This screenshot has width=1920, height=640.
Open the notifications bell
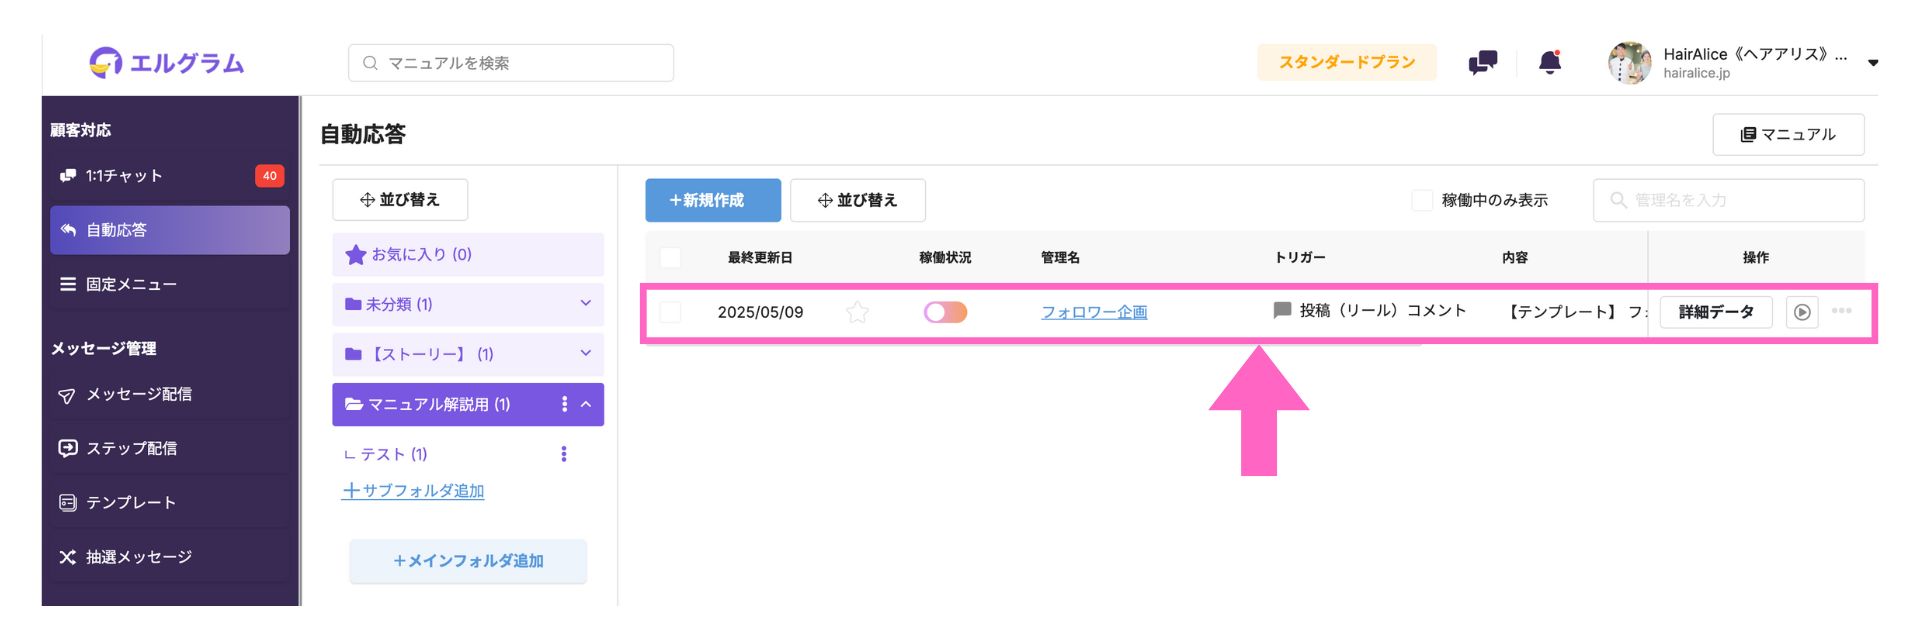(x=1550, y=62)
